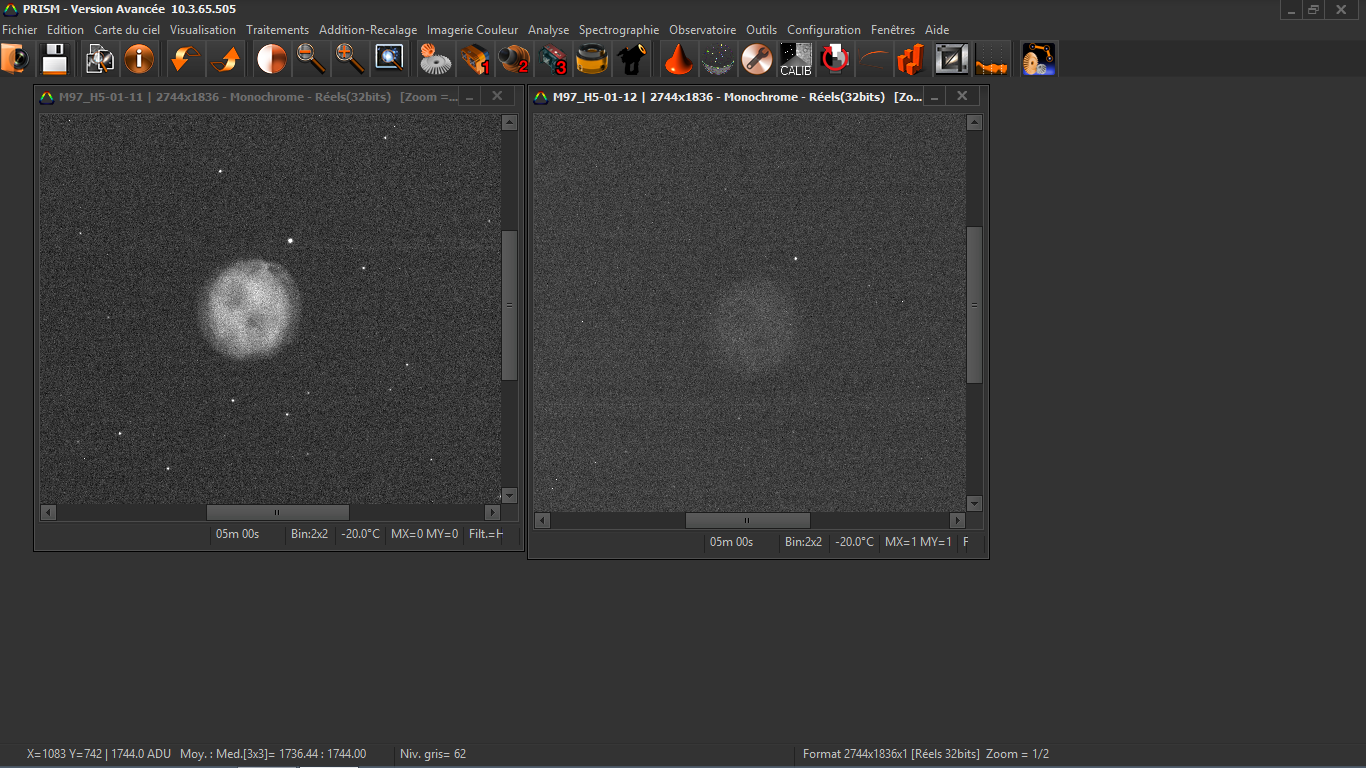Open window menu of M97_H5-01-11 via its title icon
1366x768 pixels.
pos(46,97)
